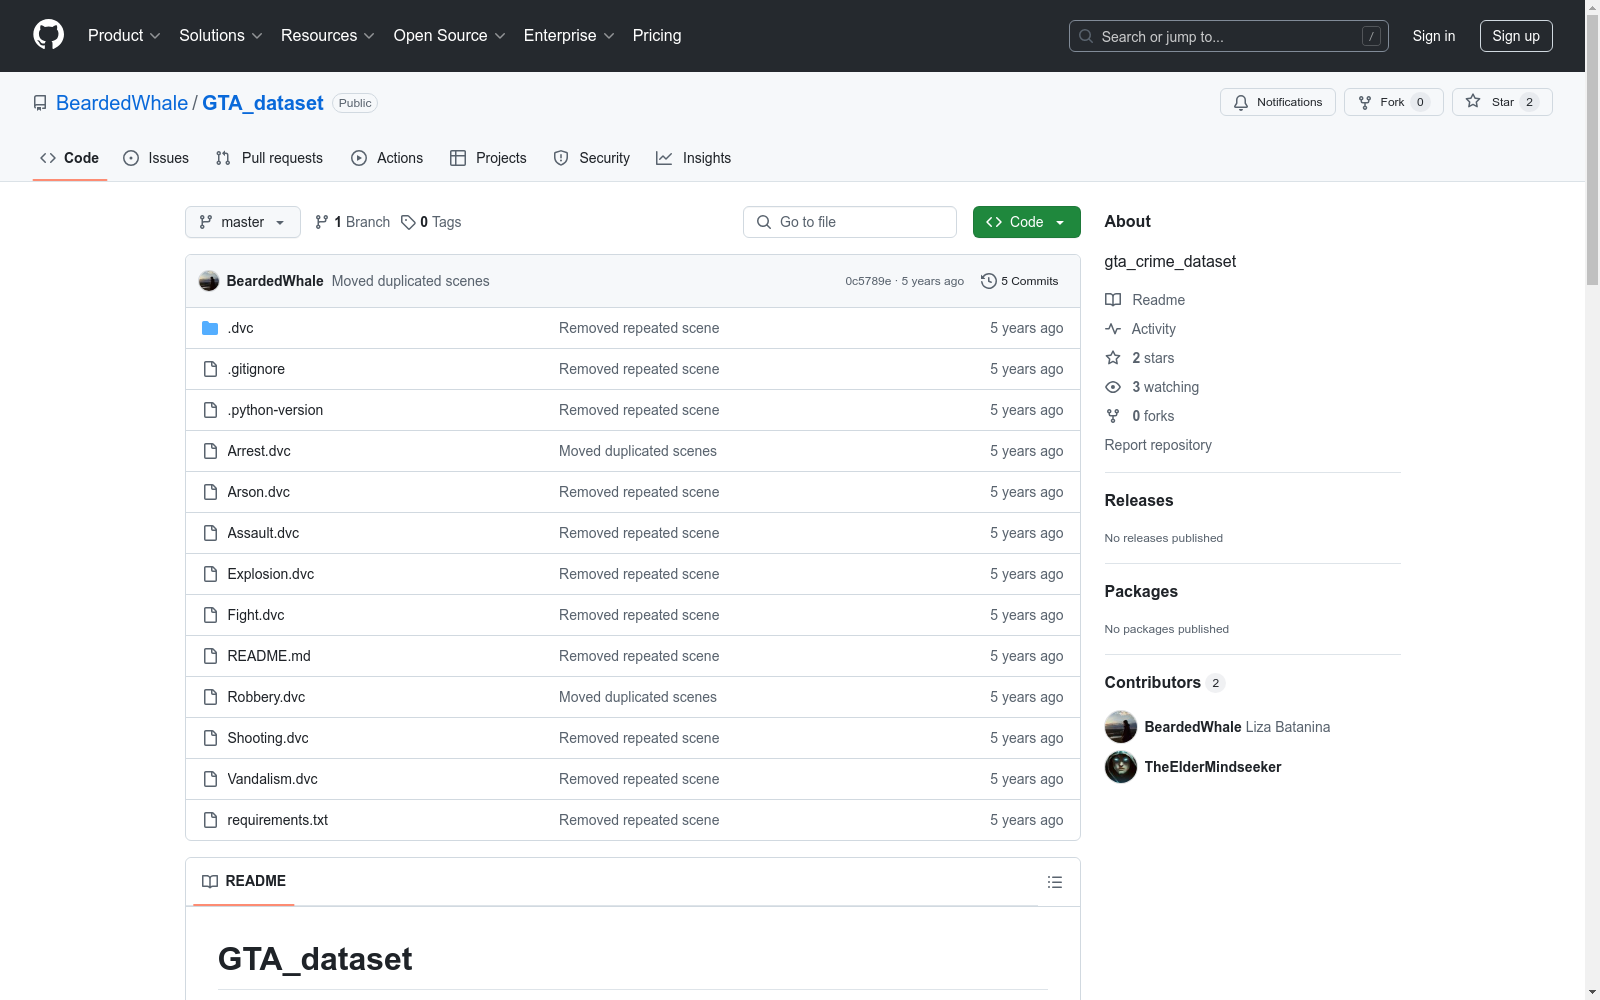Viewport: 1600px width, 1000px height.
Task: Click the star icon in Star button
Action: click(x=1473, y=102)
